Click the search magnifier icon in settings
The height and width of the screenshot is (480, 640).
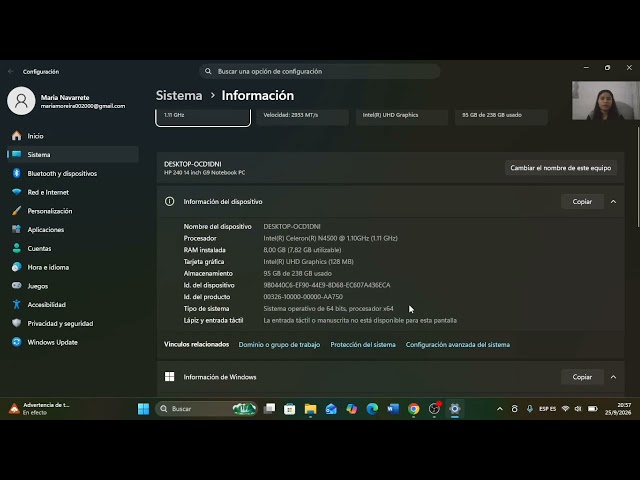tap(208, 71)
